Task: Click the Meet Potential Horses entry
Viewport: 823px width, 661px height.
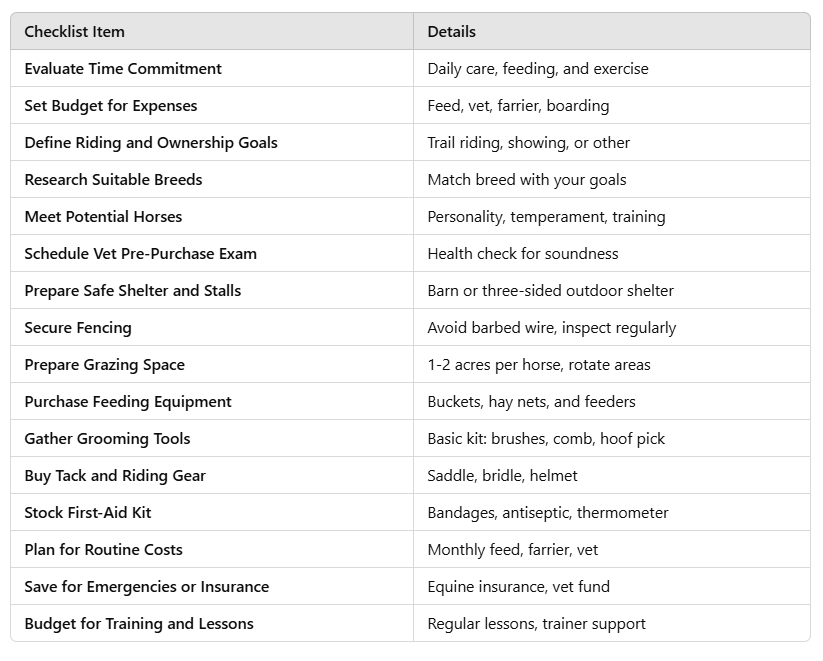Action: click(x=103, y=216)
